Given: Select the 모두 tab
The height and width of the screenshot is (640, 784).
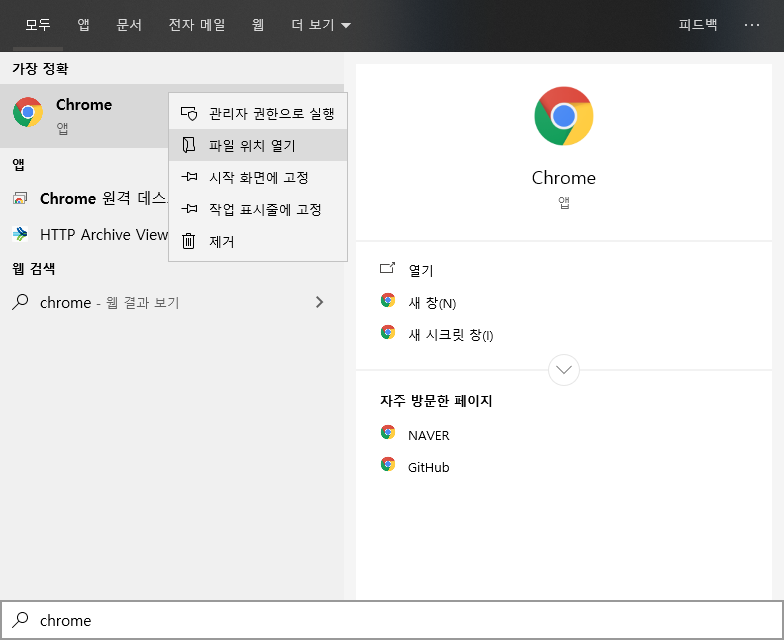Looking at the screenshot, I should [x=38, y=24].
